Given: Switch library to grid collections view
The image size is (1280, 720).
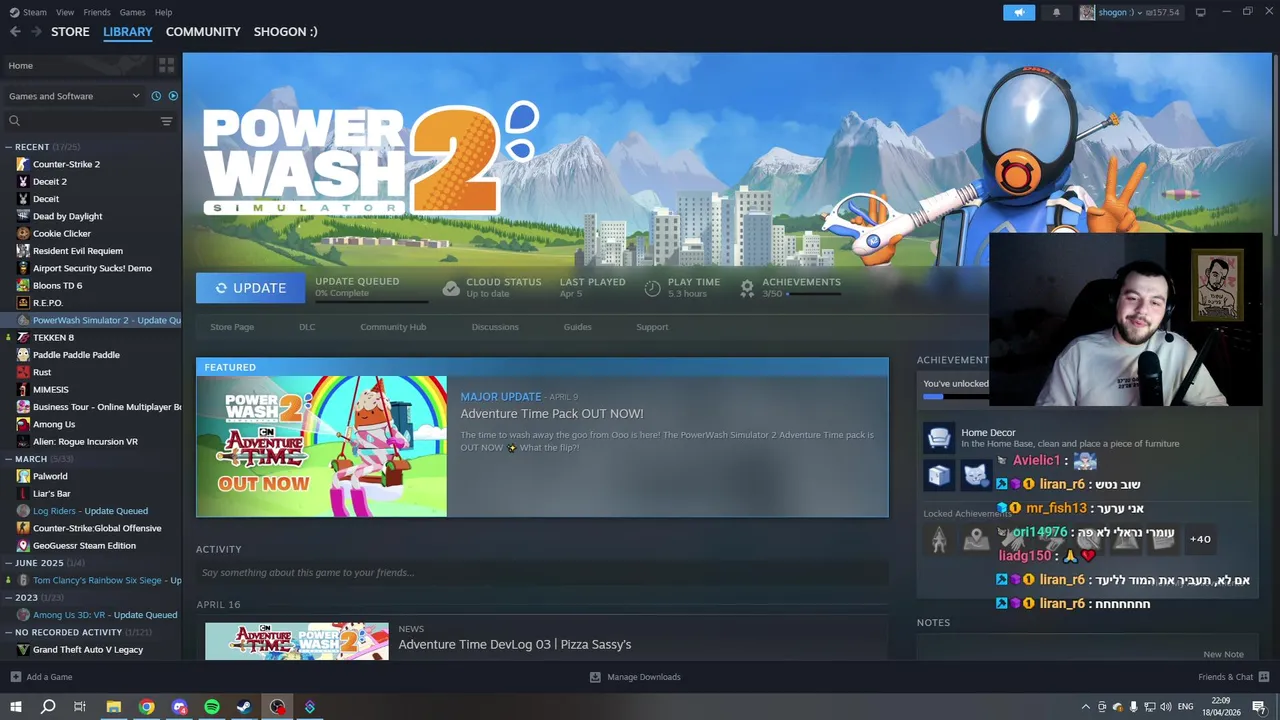Looking at the screenshot, I should 166,65.
